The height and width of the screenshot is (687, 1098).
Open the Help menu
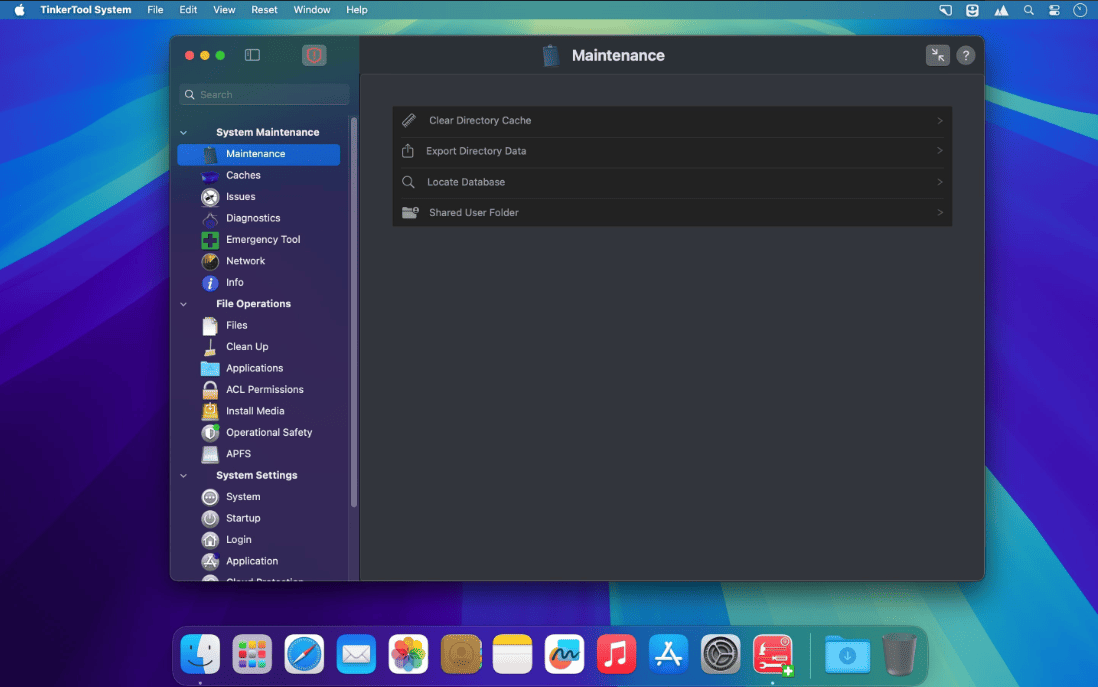point(356,10)
